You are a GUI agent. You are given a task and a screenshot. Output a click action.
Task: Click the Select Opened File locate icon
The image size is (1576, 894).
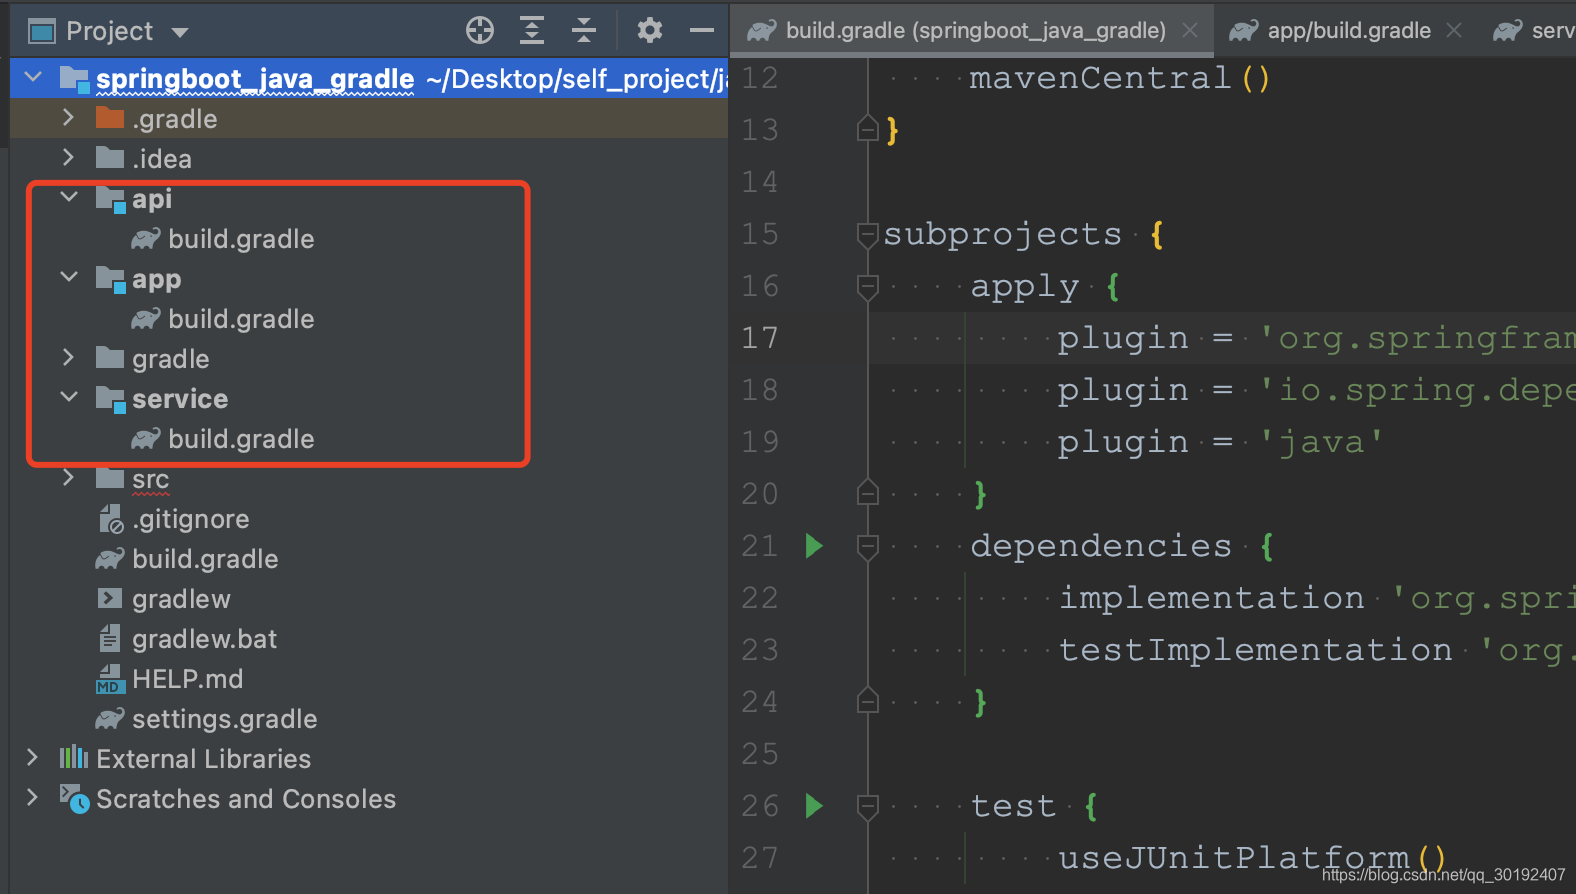pyautogui.click(x=480, y=31)
